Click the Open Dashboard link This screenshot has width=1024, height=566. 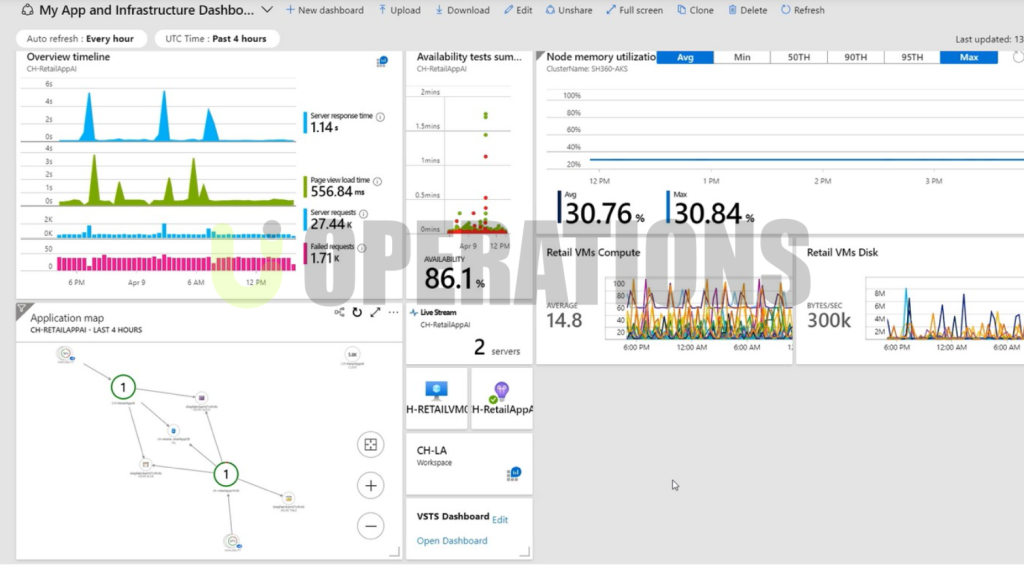pos(452,541)
